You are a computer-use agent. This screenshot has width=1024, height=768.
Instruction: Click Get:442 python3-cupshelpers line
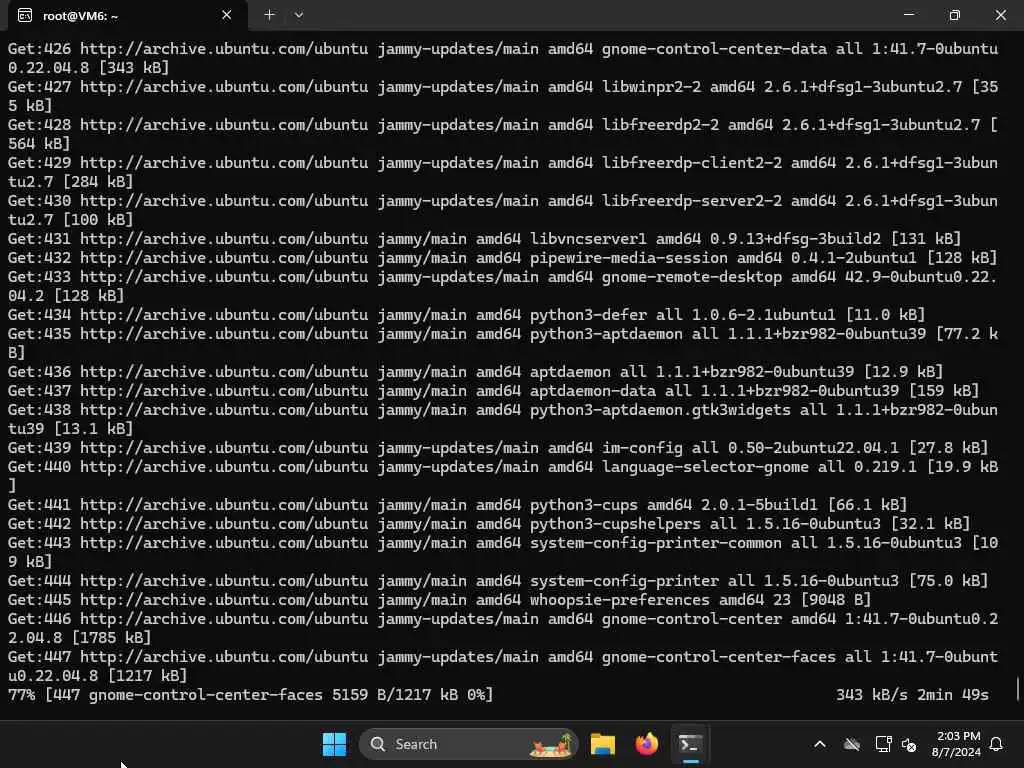tap(489, 523)
